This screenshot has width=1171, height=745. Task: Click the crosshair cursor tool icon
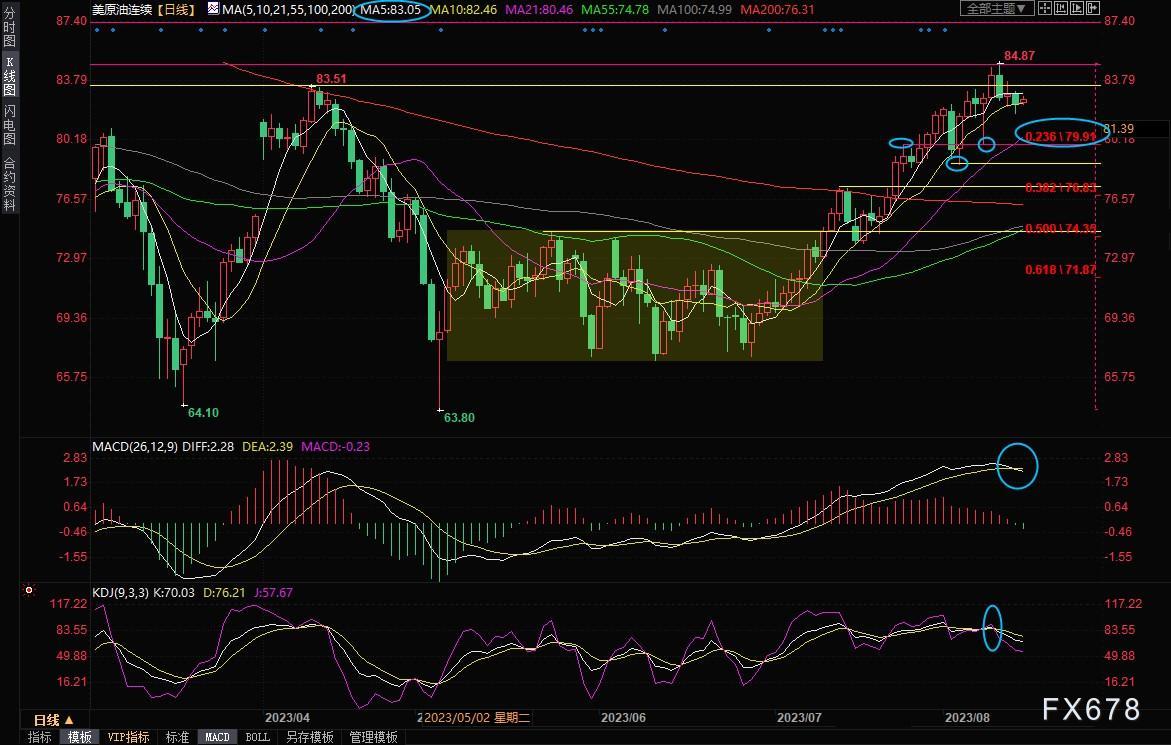[1045, 8]
